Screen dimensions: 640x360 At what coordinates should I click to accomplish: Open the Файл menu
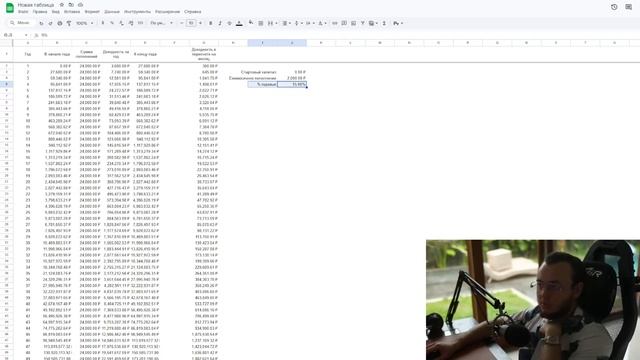coord(23,12)
